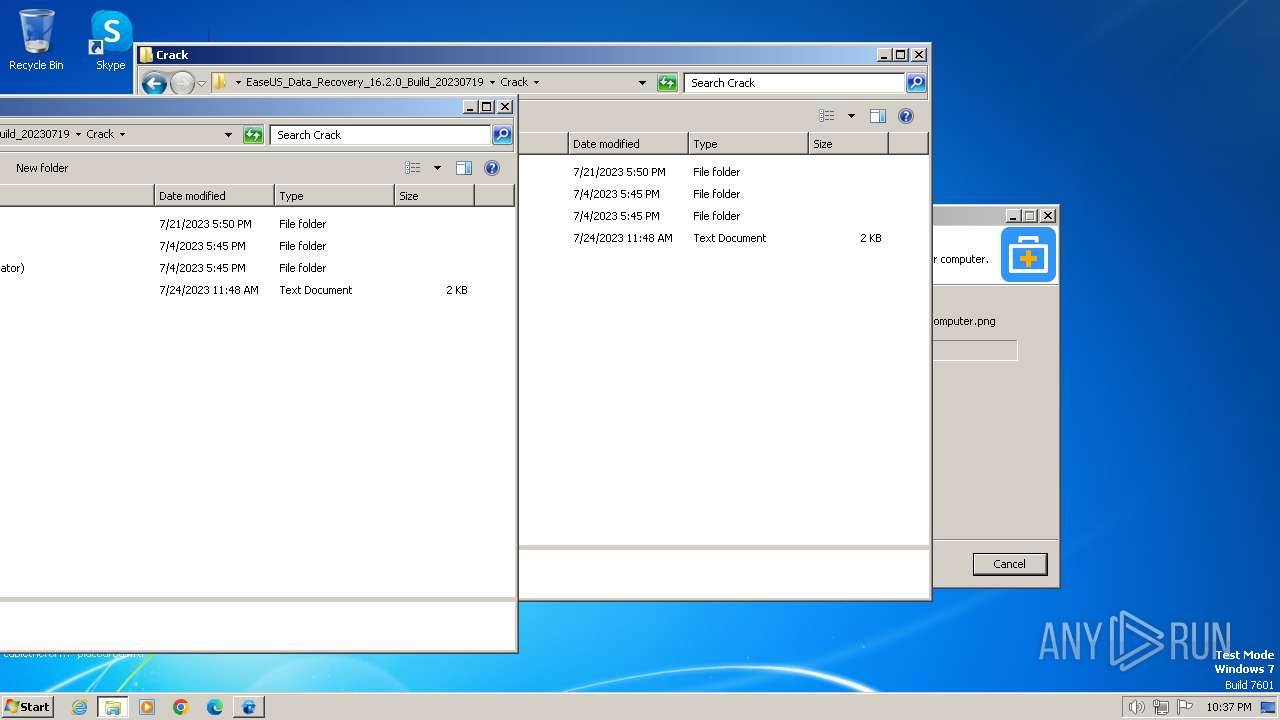Click the EaseUS toolbox icon in dialog
Image resolution: width=1280 pixels, height=720 pixels.
click(x=1028, y=254)
